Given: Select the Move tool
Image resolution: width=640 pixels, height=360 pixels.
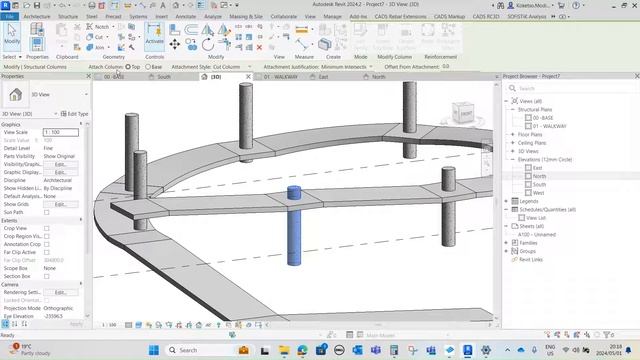Looking at the screenshot, I should pos(175,44).
